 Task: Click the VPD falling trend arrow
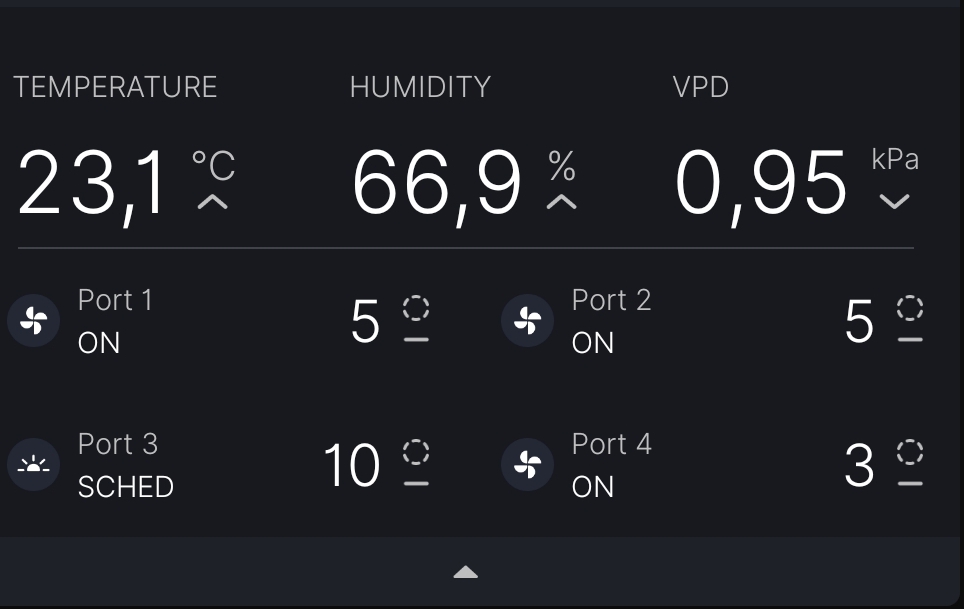[894, 202]
